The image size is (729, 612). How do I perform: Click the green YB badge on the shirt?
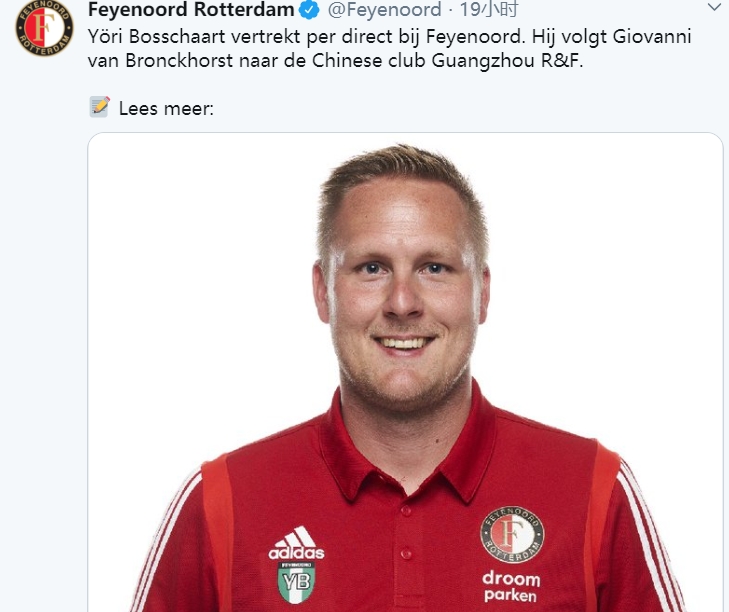(296, 582)
